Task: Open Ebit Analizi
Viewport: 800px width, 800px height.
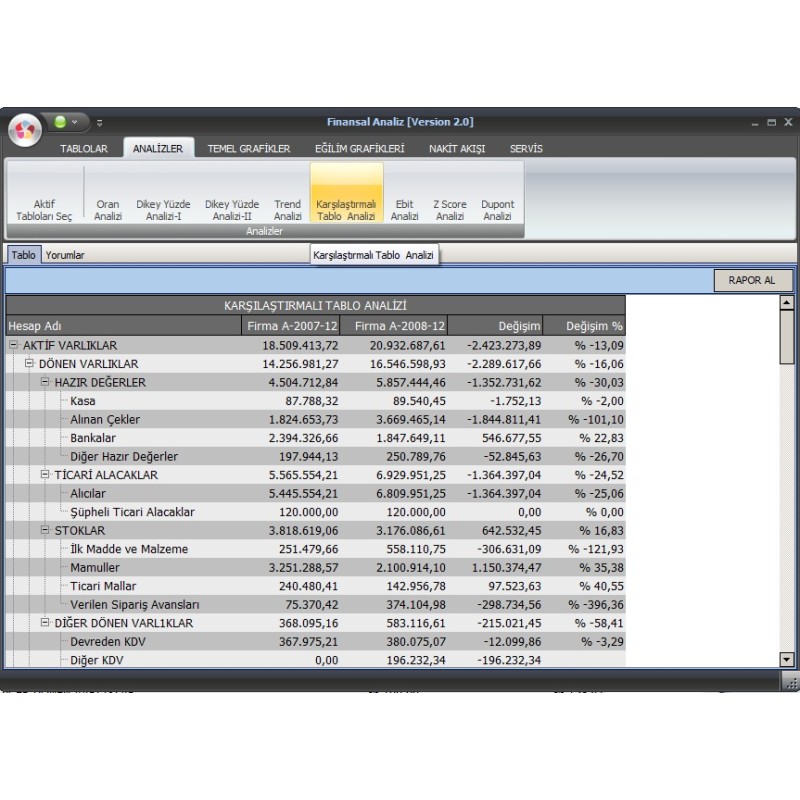Action: [405, 194]
